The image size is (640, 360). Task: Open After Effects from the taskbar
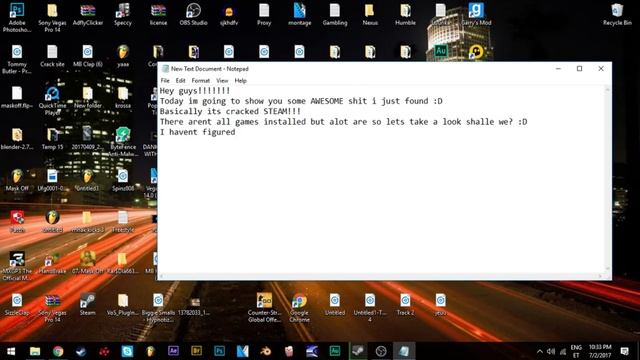coord(173,351)
